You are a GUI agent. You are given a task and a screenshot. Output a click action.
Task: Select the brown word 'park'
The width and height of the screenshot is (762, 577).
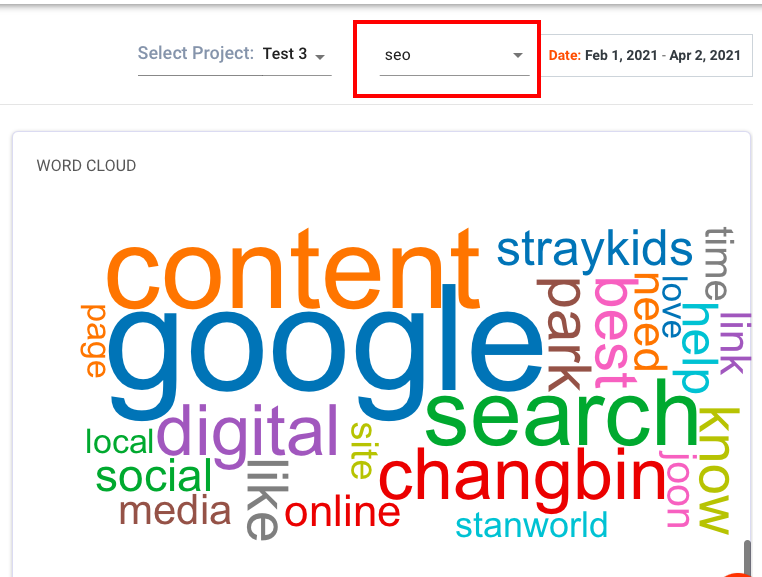[x=565, y=335]
